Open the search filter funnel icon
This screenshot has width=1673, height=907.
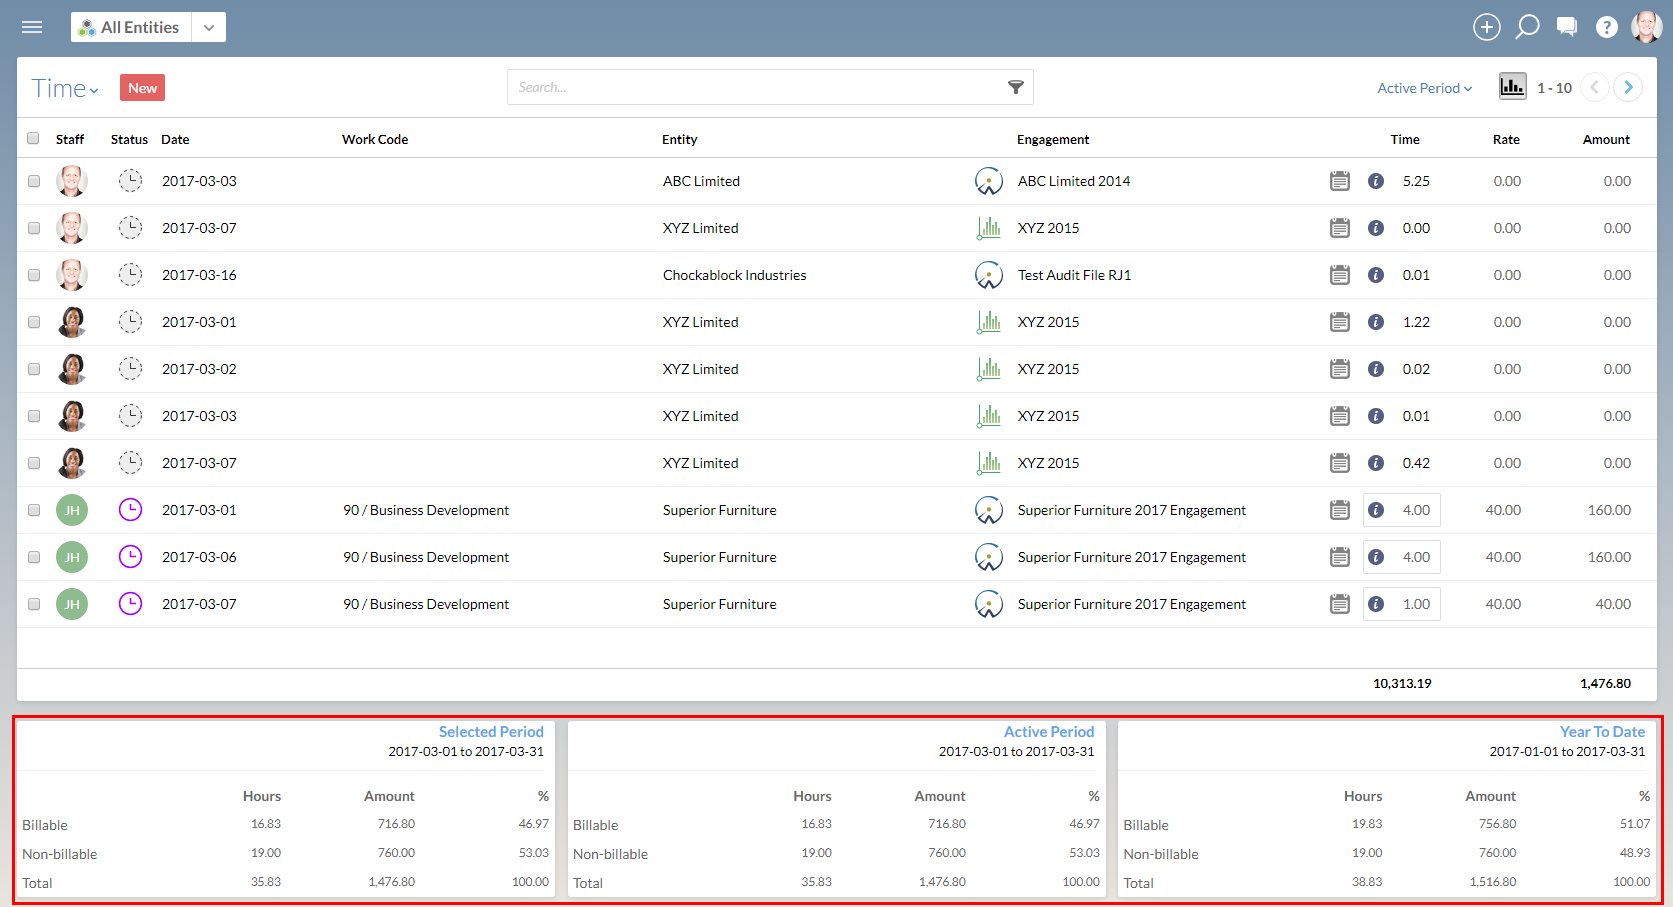pos(1015,88)
